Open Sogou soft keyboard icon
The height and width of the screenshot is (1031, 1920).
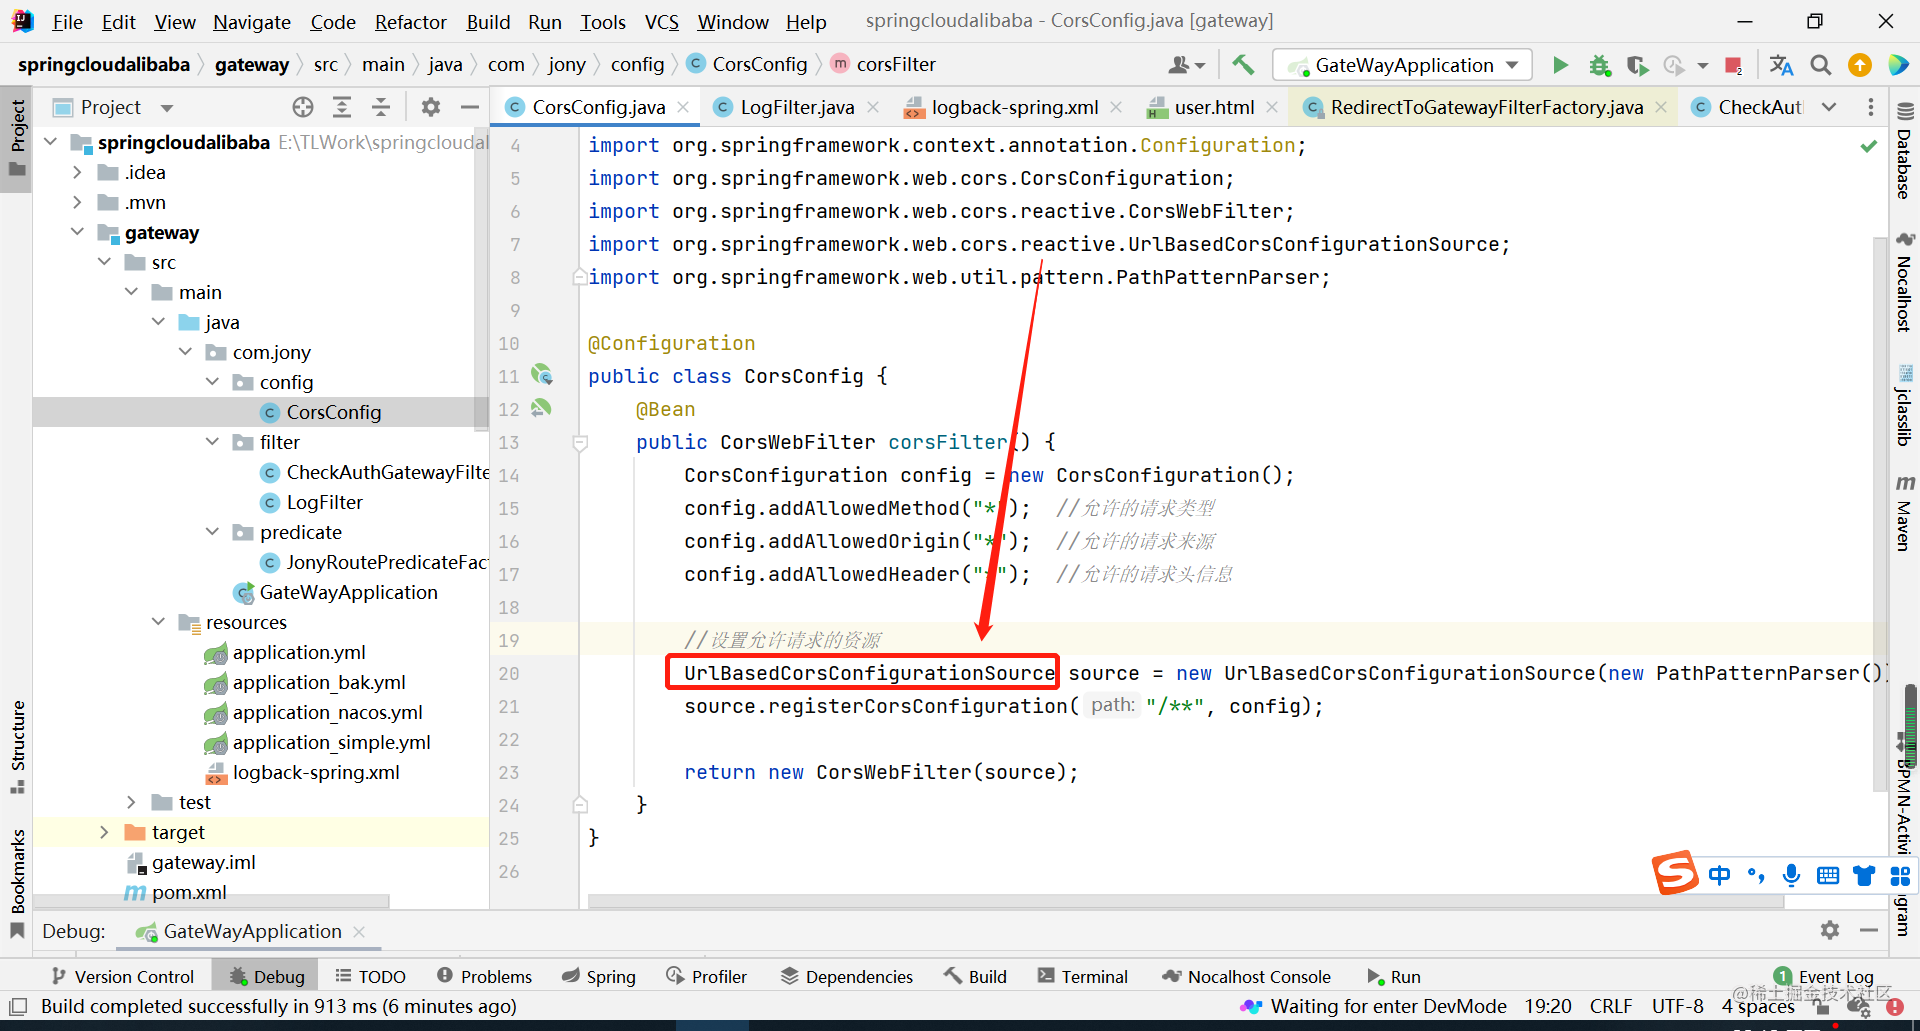(x=1828, y=876)
